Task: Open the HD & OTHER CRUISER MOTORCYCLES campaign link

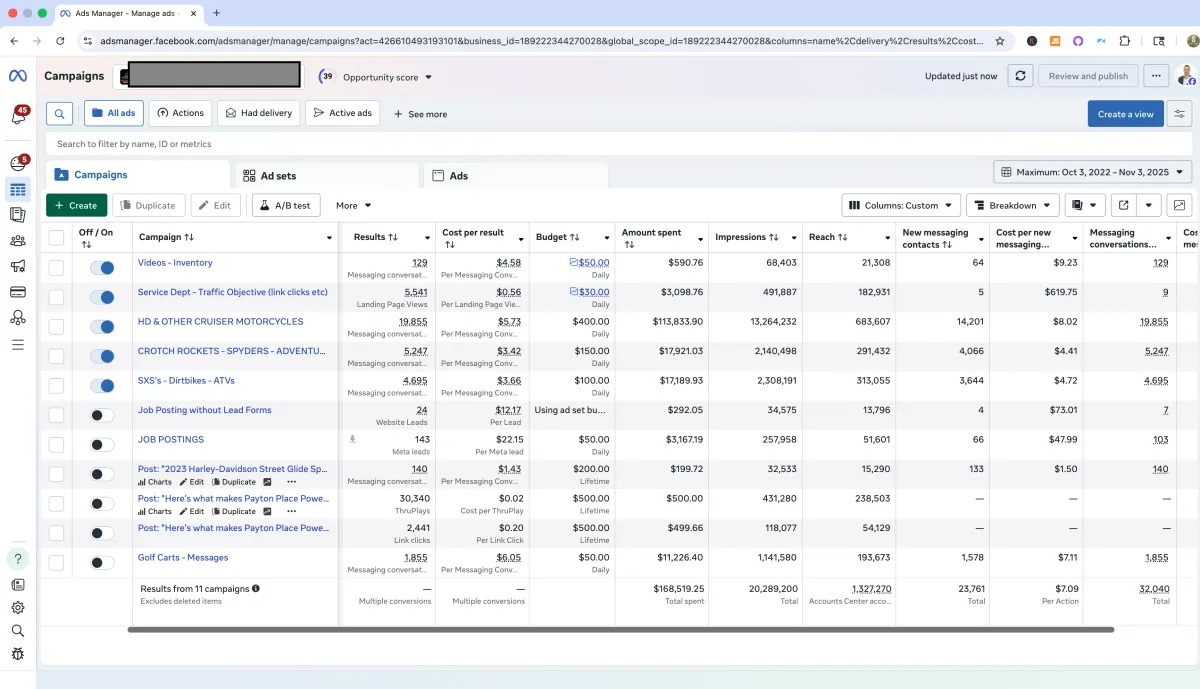Action: (x=220, y=322)
